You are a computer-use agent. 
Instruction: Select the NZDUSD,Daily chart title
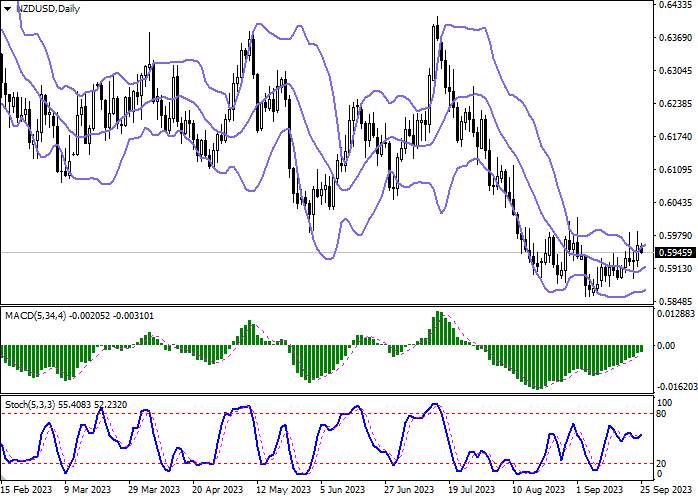click(48, 8)
